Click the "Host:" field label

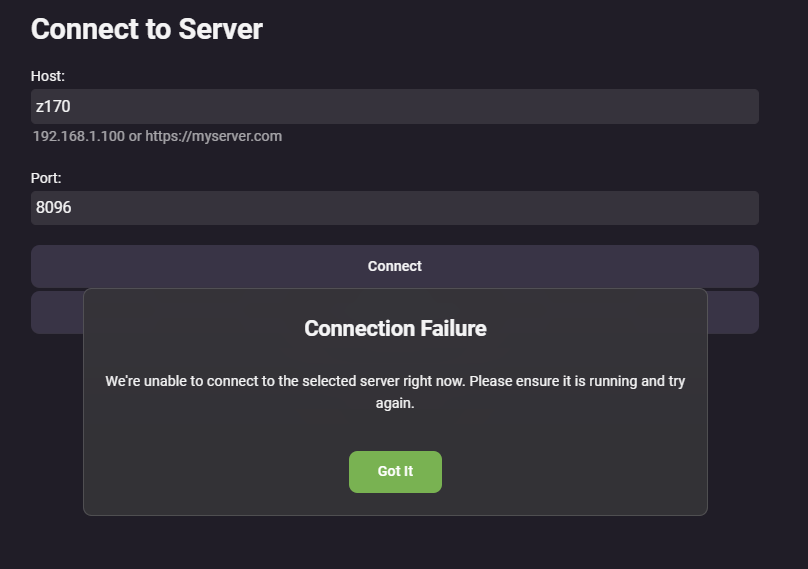click(48, 76)
